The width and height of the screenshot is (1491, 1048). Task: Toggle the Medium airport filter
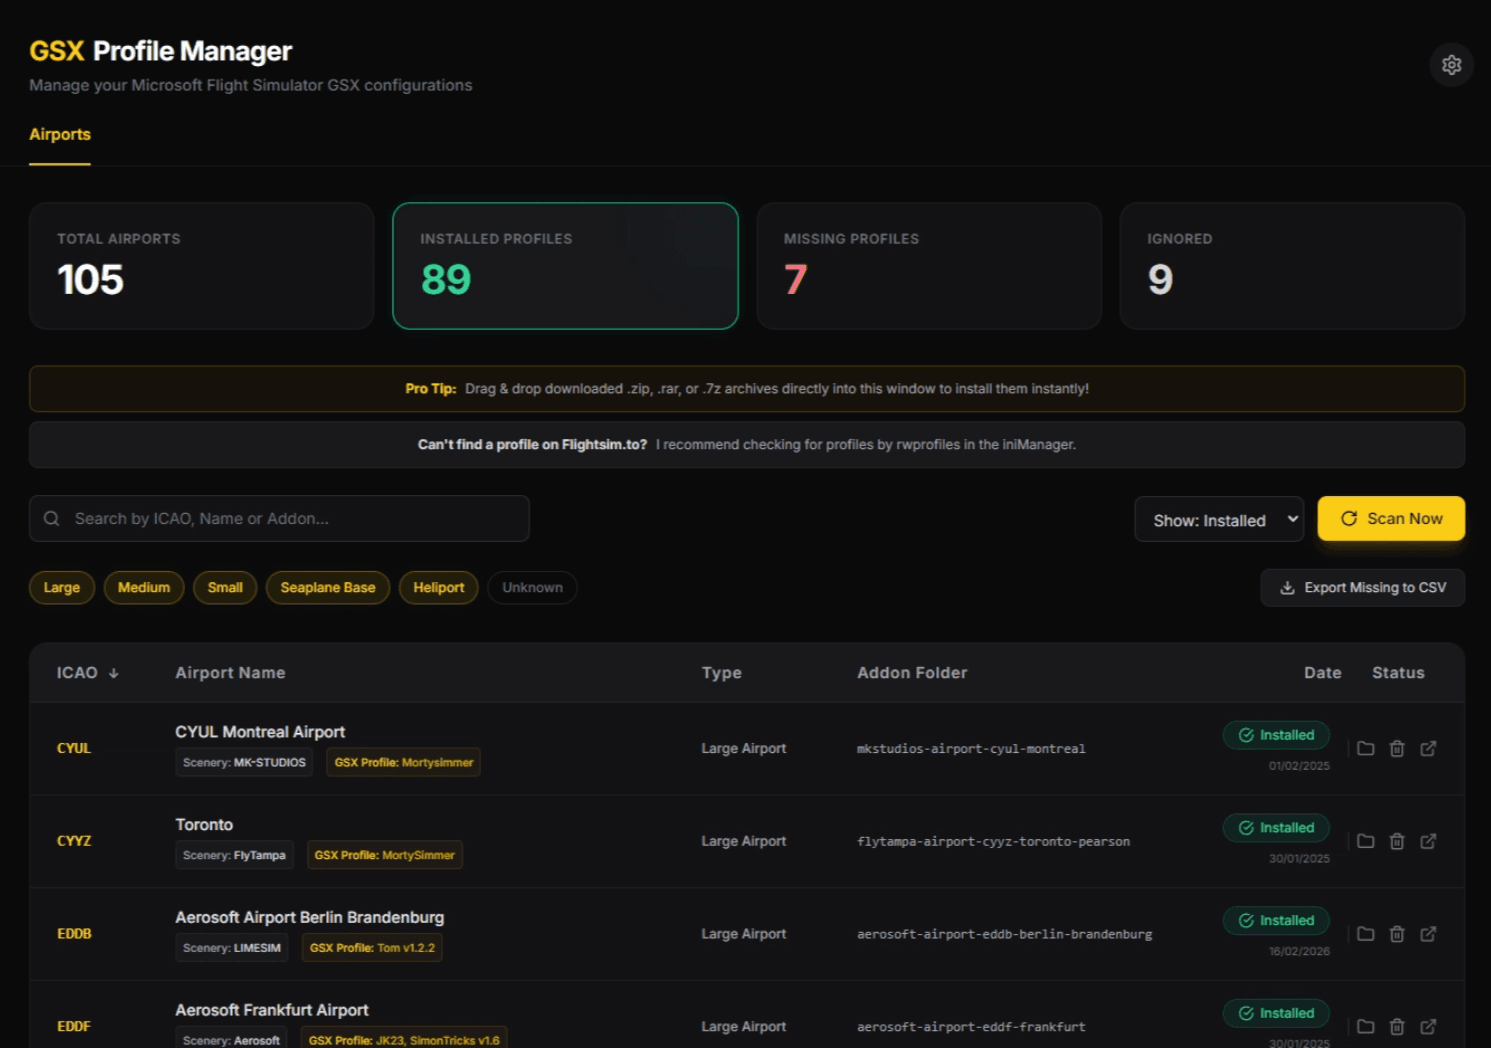click(x=143, y=587)
